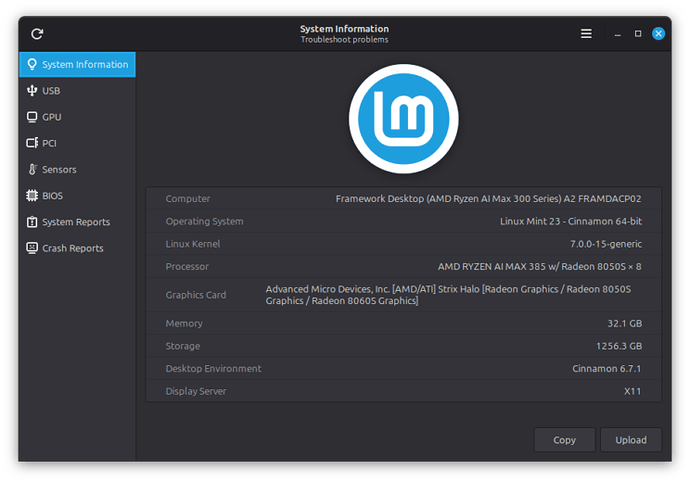
Task: Click the Sensors thermometer icon
Action: pyautogui.click(x=32, y=169)
